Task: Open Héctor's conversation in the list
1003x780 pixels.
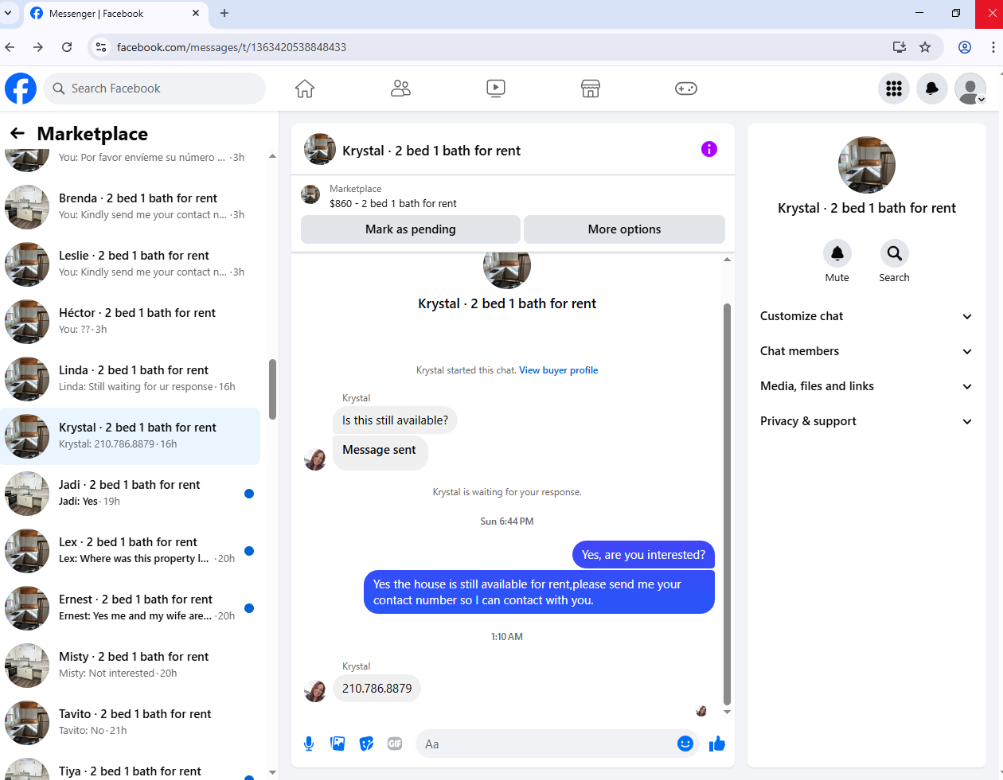Action: (130, 321)
